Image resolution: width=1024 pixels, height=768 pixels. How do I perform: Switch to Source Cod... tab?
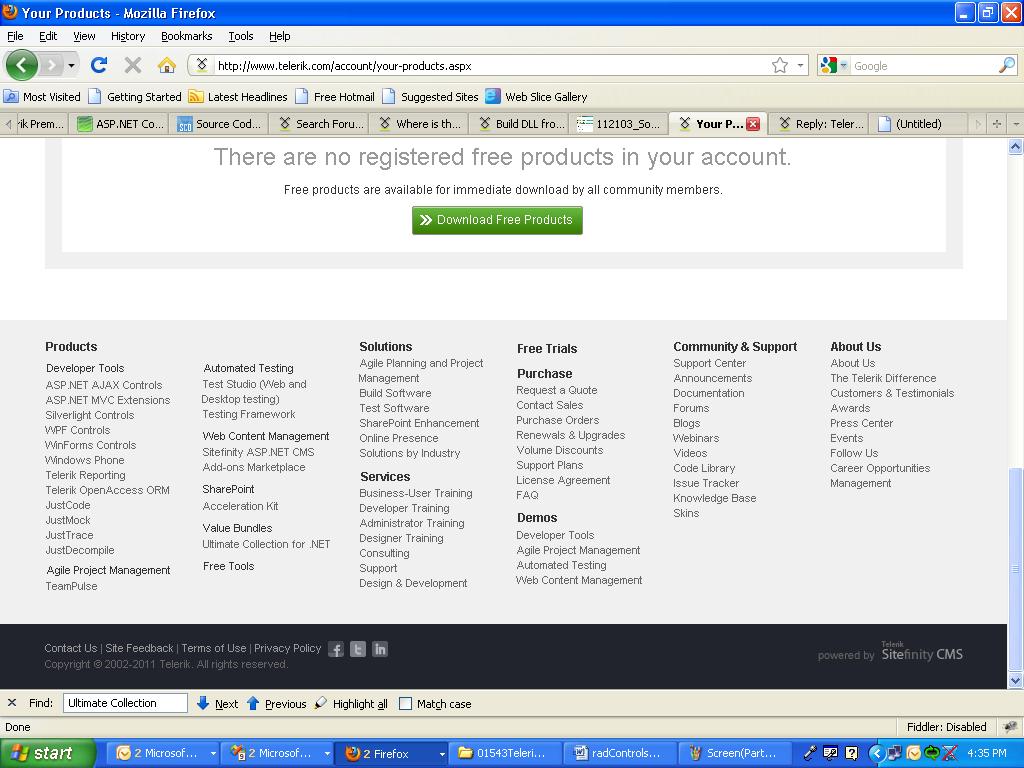pos(220,124)
